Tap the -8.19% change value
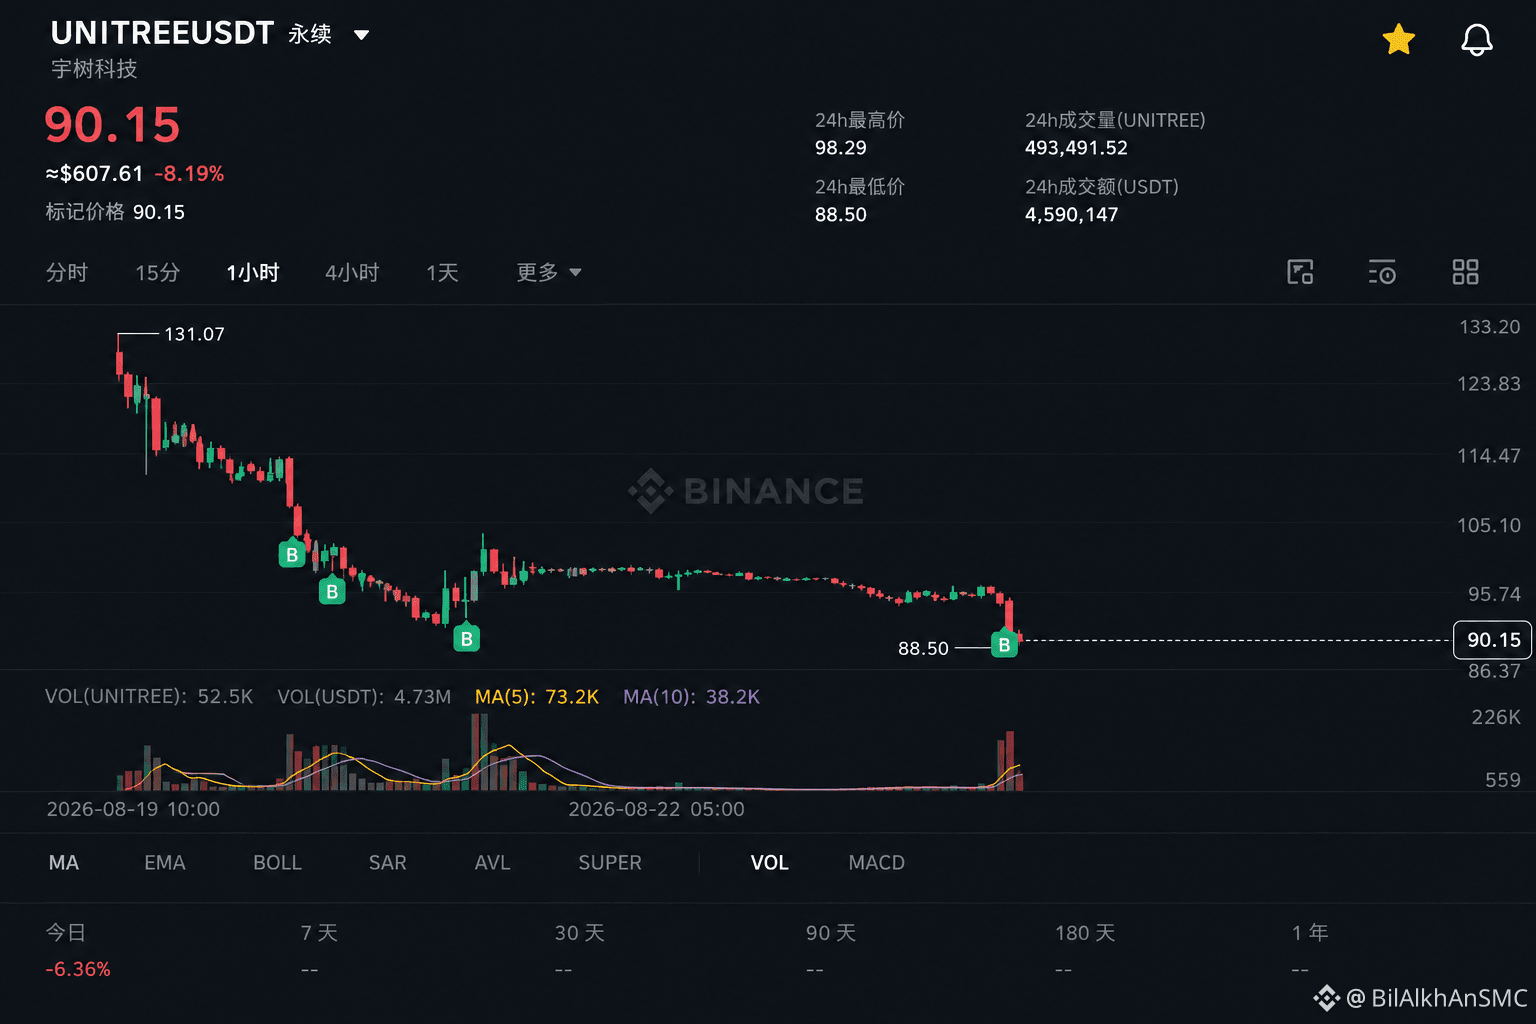 point(189,174)
